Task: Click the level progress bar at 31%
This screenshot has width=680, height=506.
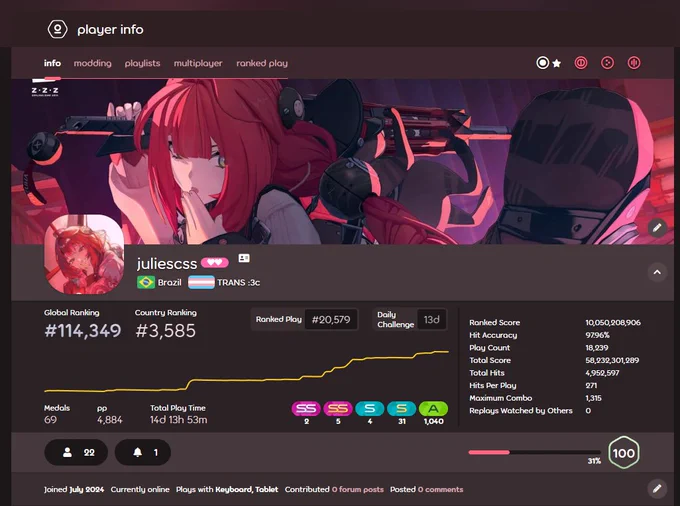Action: pyautogui.click(x=535, y=452)
